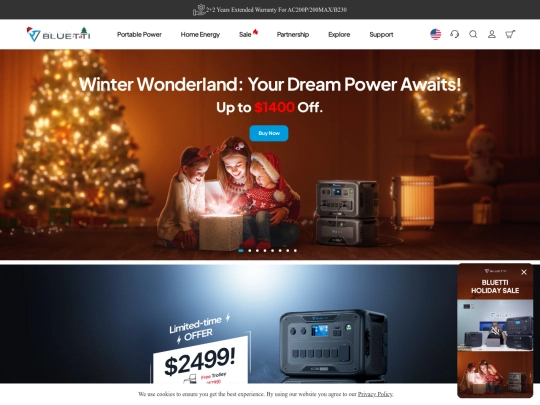Click the warranty hand icon in top banner

[x=199, y=10]
